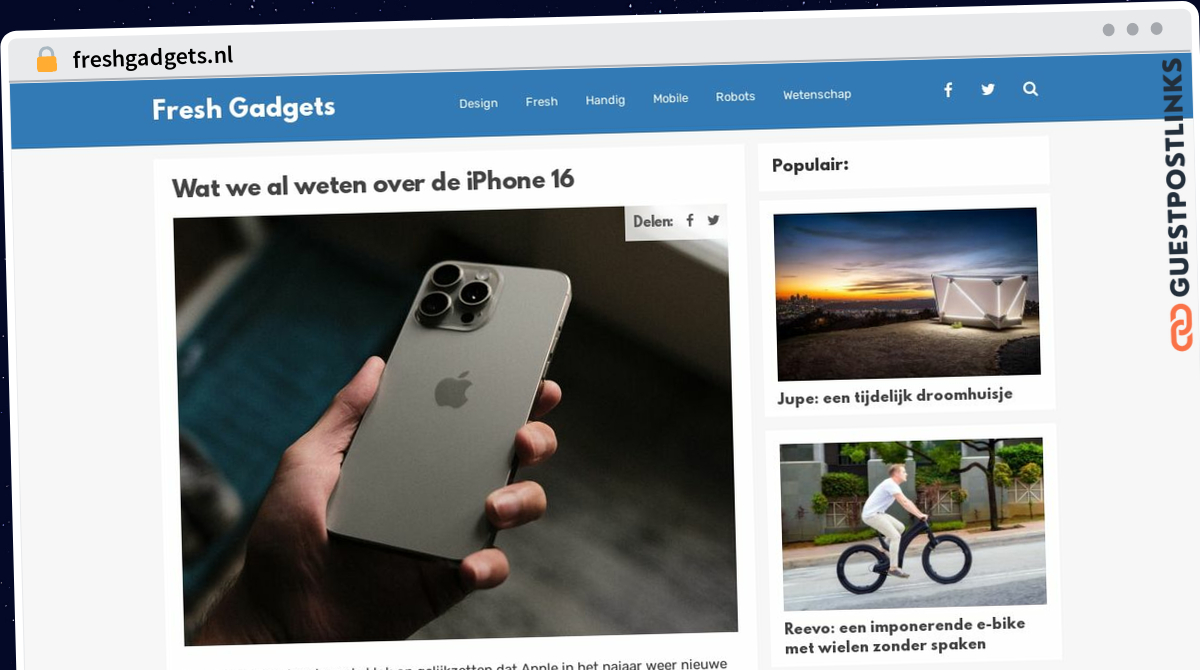1200x670 pixels.
Task: Open the Facebook icon in header
Action: pyautogui.click(x=948, y=90)
